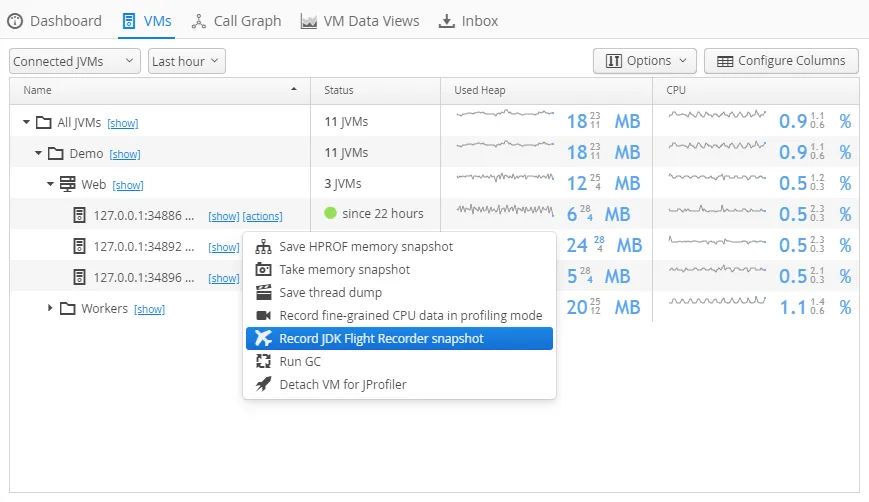Click [show] link next to Demo
This screenshot has width=869, height=502.
tap(125, 154)
